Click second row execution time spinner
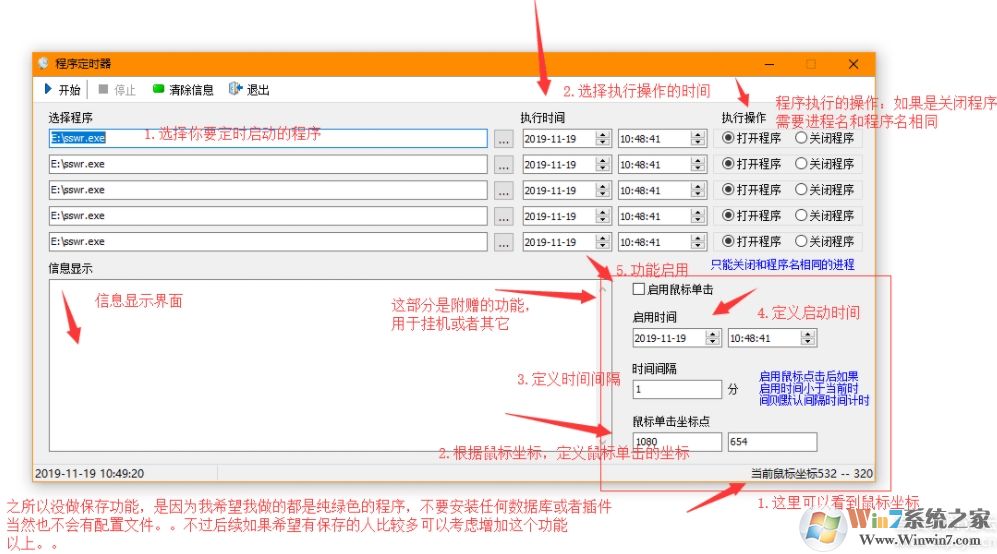 [x=698, y=165]
